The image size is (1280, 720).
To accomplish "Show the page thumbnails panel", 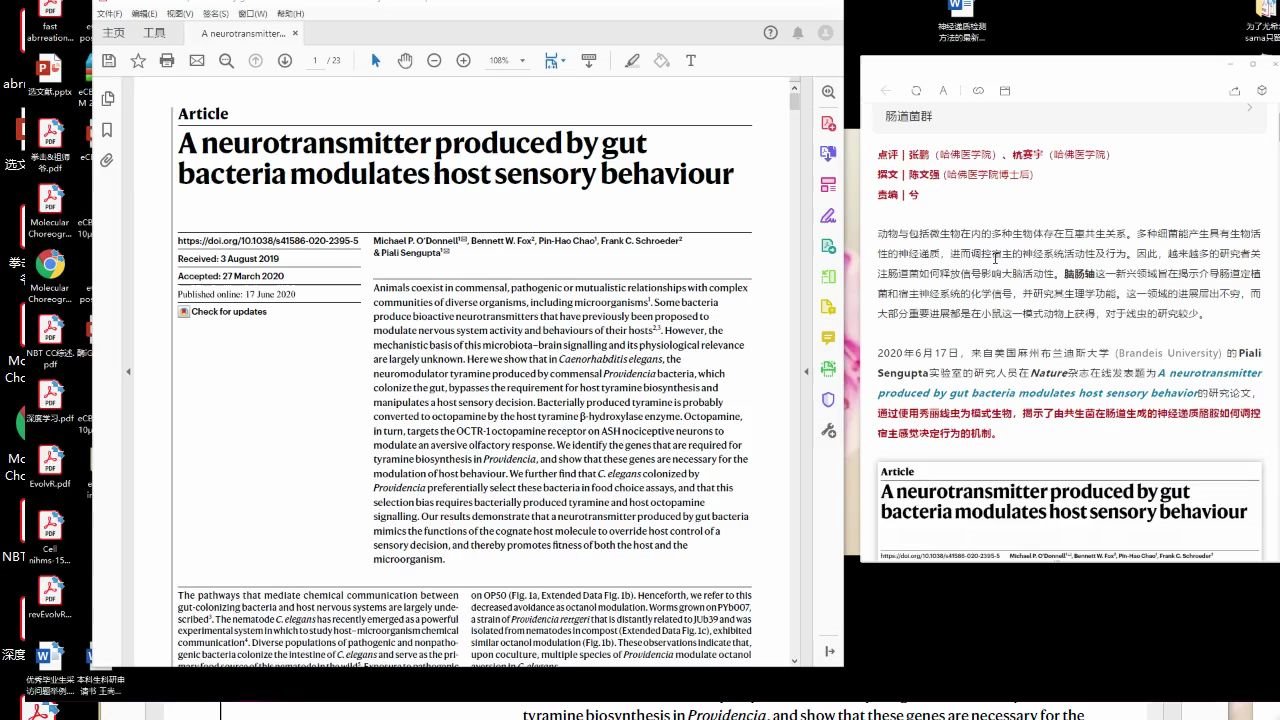I will point(108,98).
